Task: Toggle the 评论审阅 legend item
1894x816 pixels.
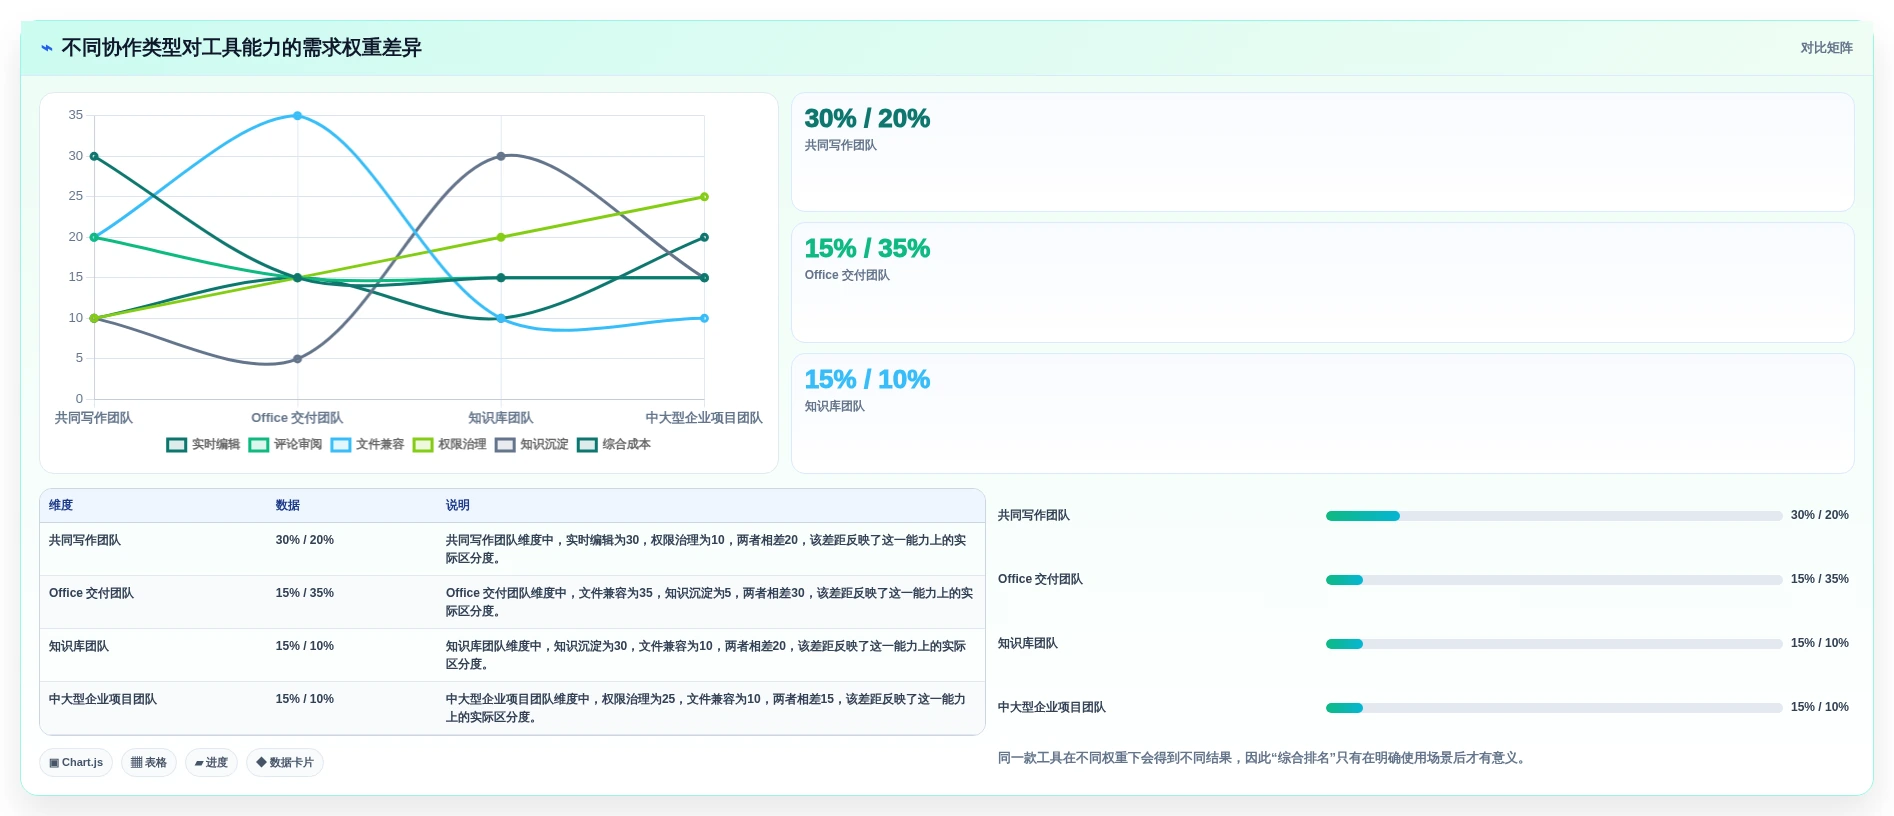Action: [x=285, y=445]
